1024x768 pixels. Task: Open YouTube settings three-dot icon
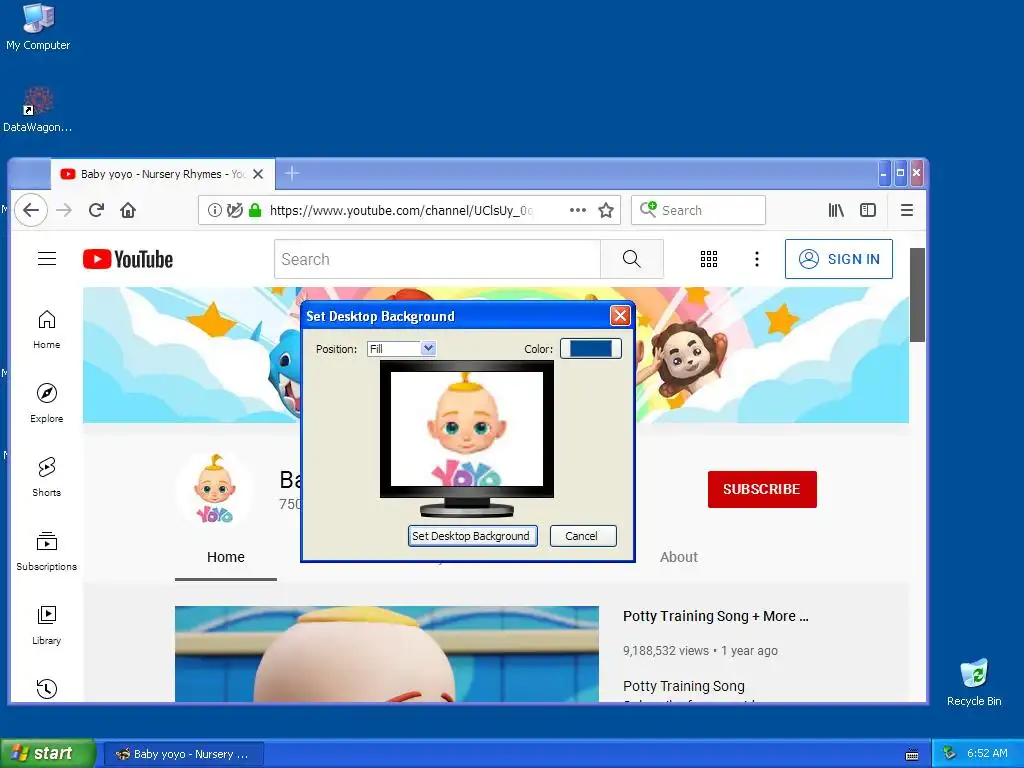tap(757, 259)
